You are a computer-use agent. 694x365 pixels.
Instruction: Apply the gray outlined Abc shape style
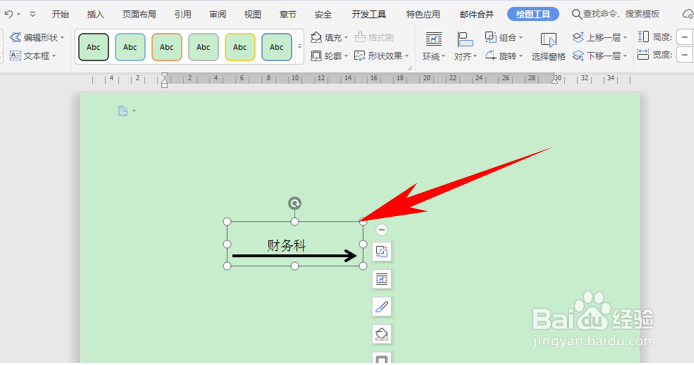[203, 47]
